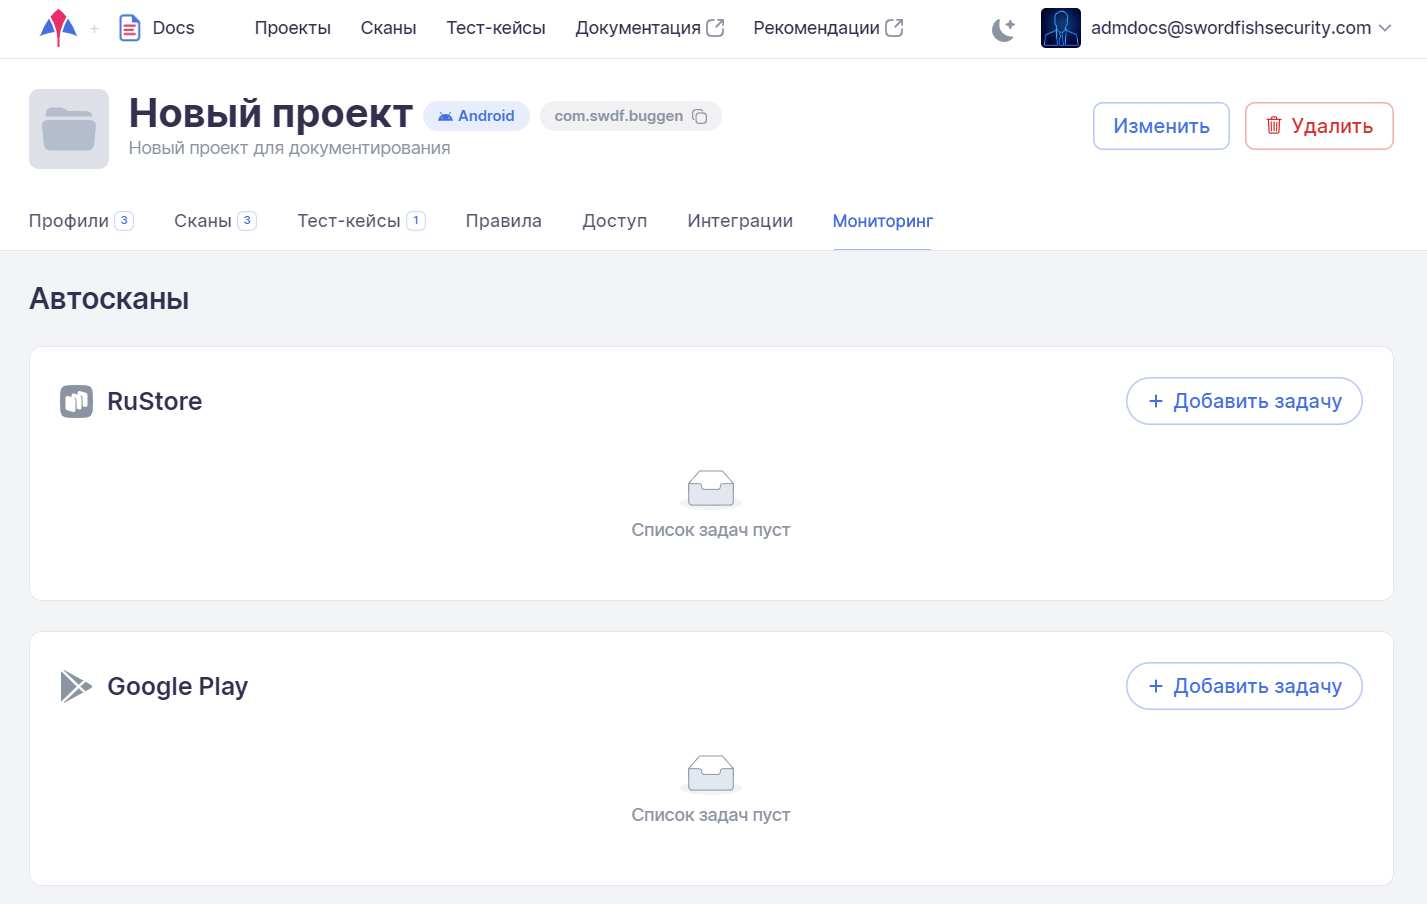1427x904 pixels.
Task: Click the project folder thumbnail
Action: coord(69,129)
